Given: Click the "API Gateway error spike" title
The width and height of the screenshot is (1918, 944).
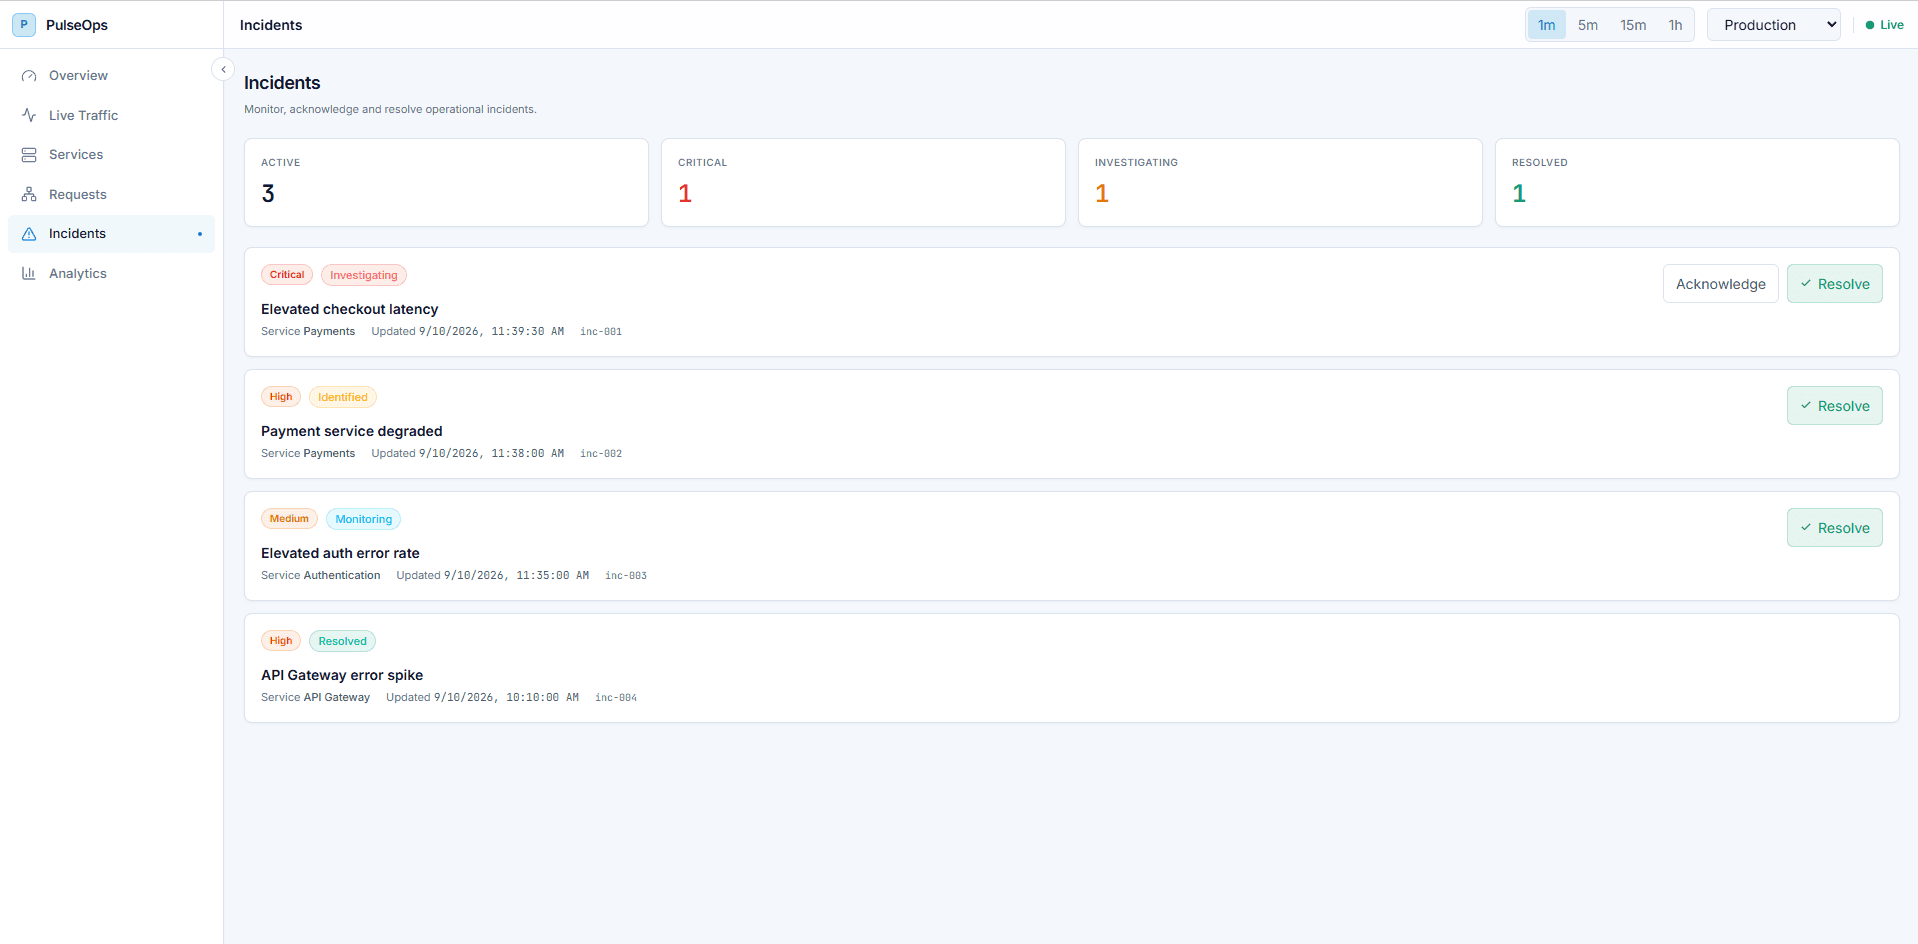Looking at the screenshot, I should coord(342,675).
